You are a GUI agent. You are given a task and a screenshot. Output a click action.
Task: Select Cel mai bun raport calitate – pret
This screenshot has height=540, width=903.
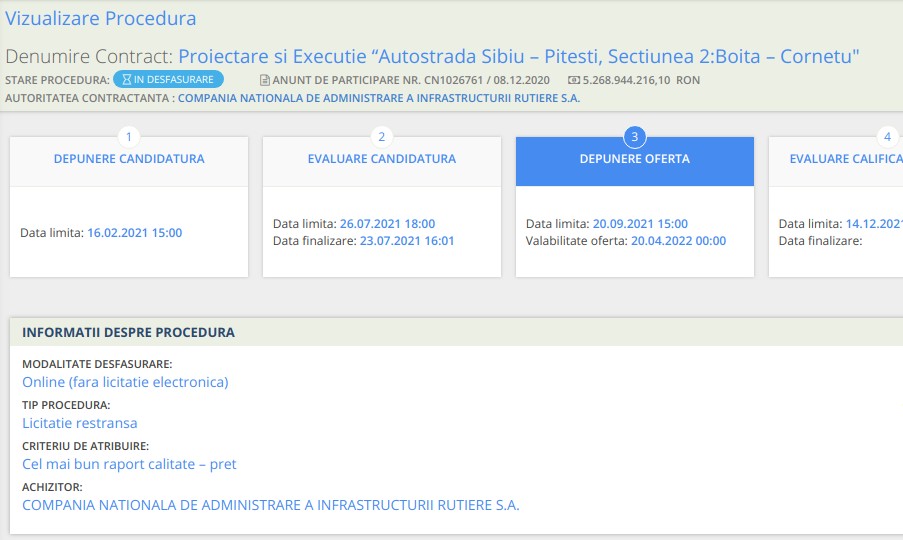[x=129, y=464]
